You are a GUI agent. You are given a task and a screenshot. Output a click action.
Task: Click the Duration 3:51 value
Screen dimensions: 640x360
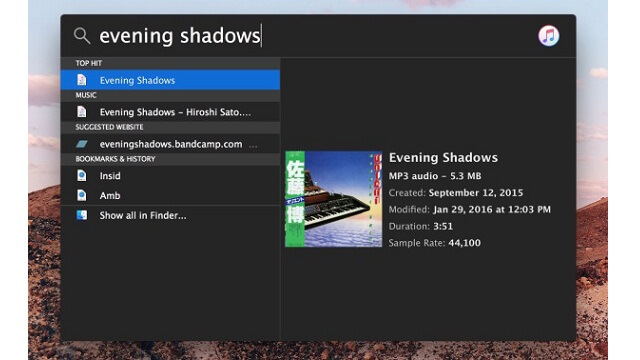tap(442, 226)
